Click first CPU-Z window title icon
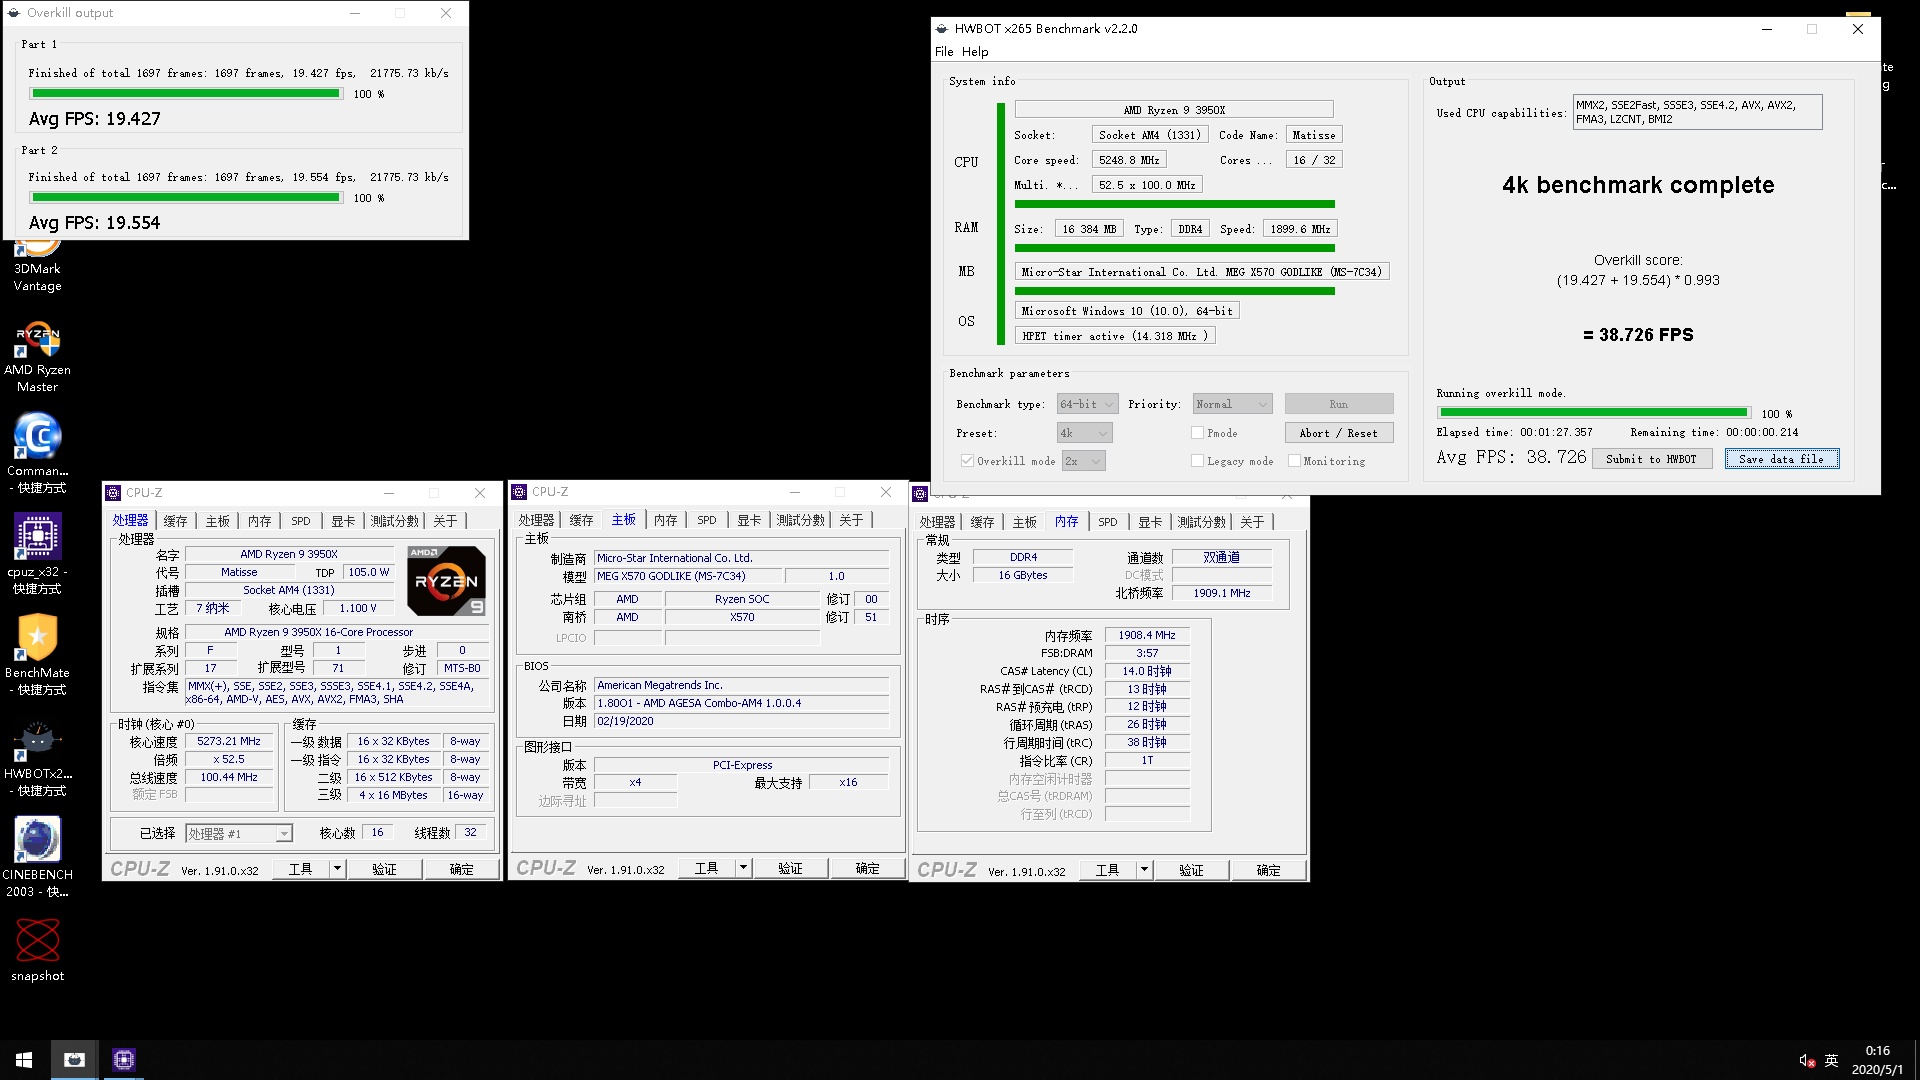Viewport: 1920px width, 1080px height. pos(113,493)
